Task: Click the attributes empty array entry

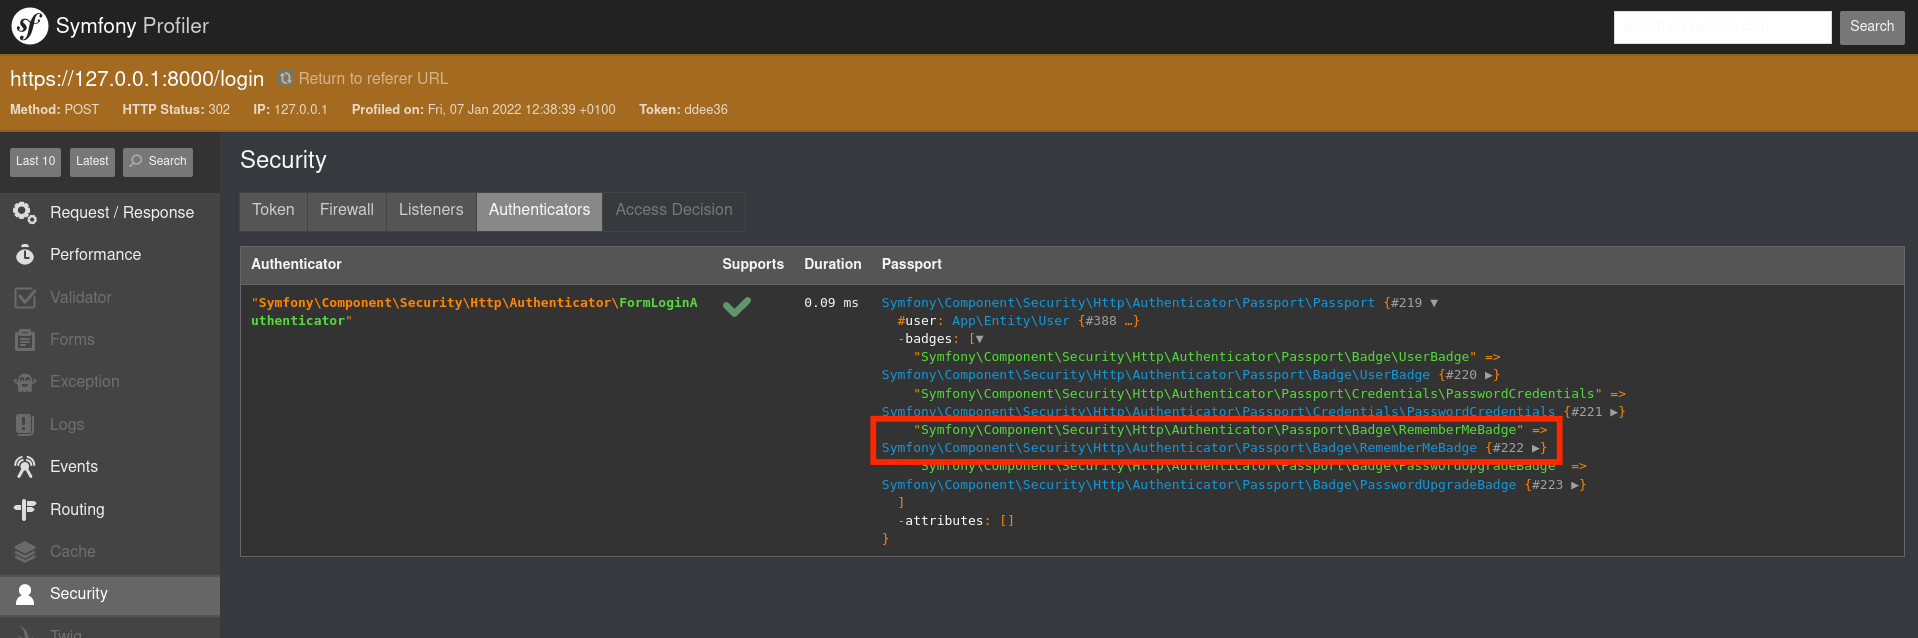Action: pyautogui.click(x=956, y=521)
